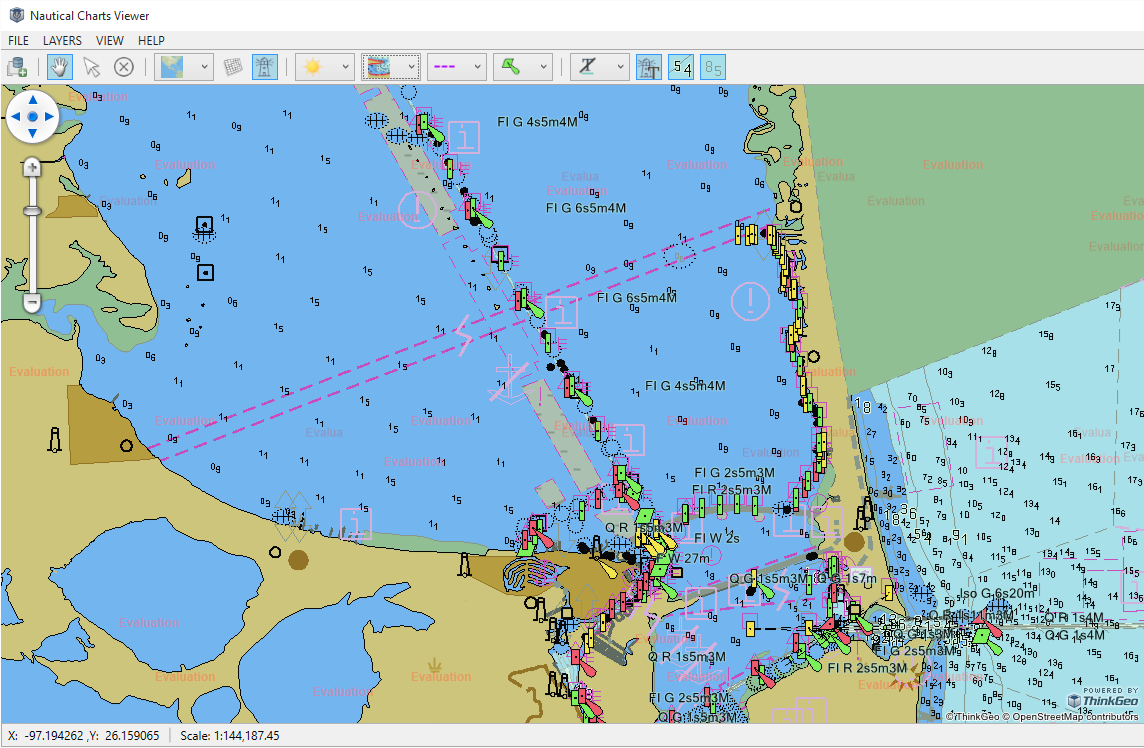Select the Pan hand tool
The image size is (1144, 748).
[59, 66]
